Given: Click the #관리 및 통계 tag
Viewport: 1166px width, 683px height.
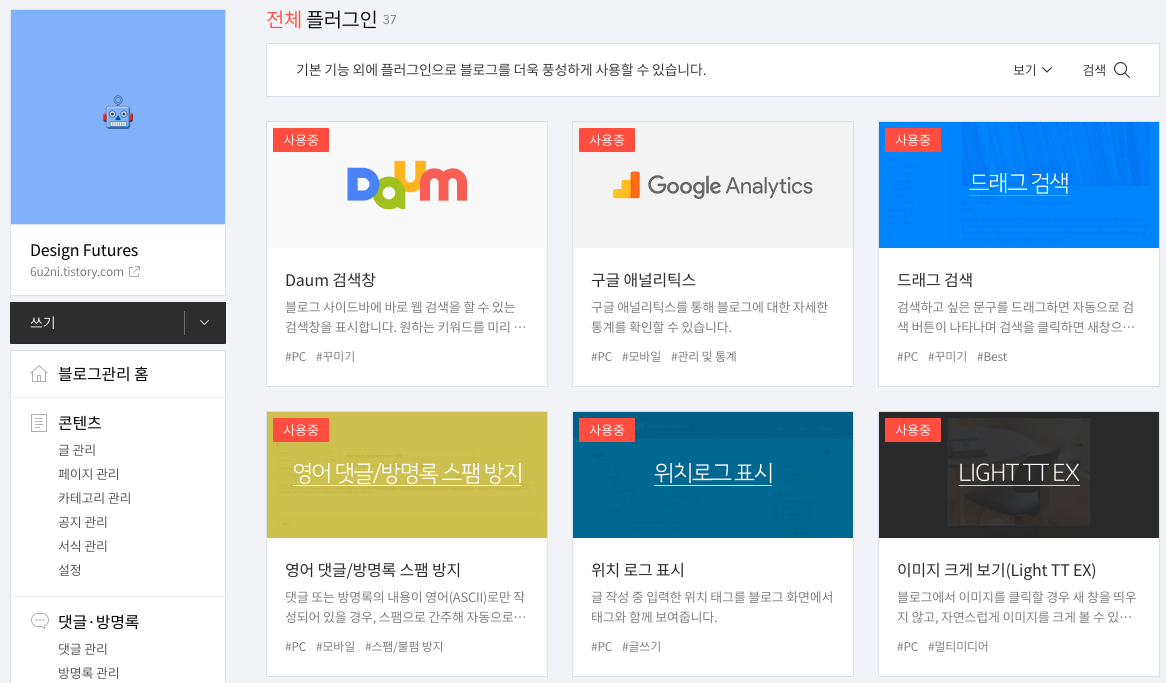Looking at the screenshot, I should point(703,356).
